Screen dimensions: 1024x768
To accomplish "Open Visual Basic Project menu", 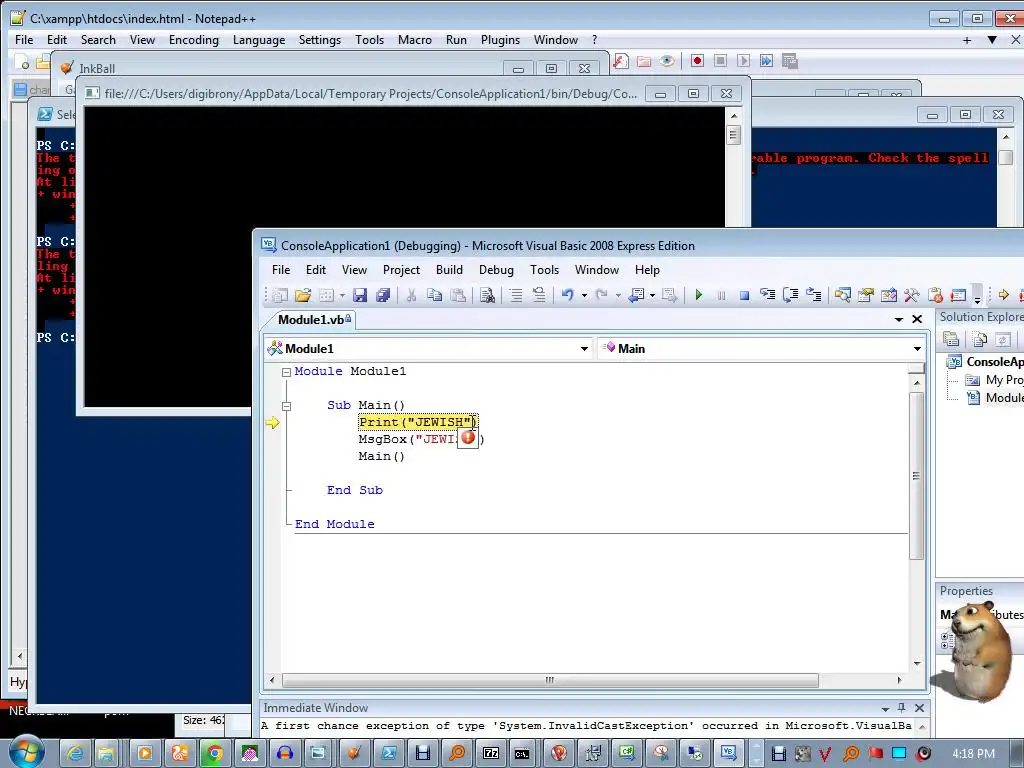I will pos(401,270).
